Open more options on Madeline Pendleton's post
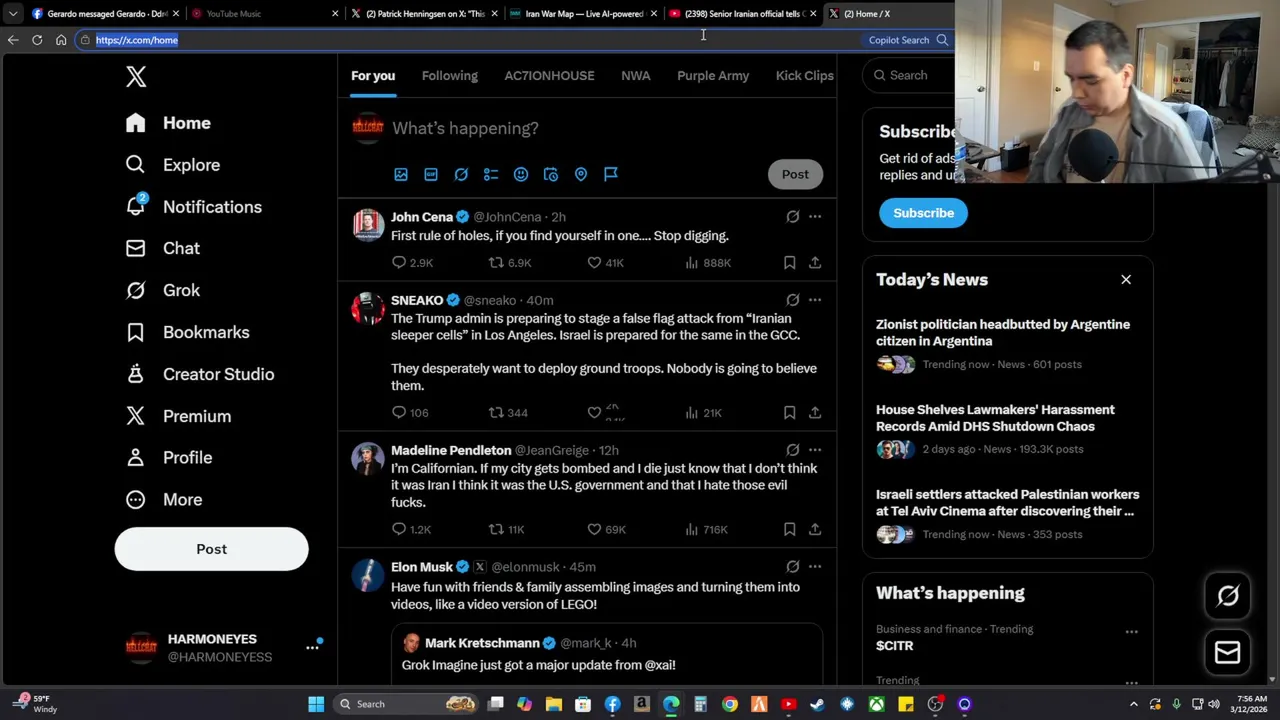Viewport: 1280px width, 720px height. coord(815,450)
